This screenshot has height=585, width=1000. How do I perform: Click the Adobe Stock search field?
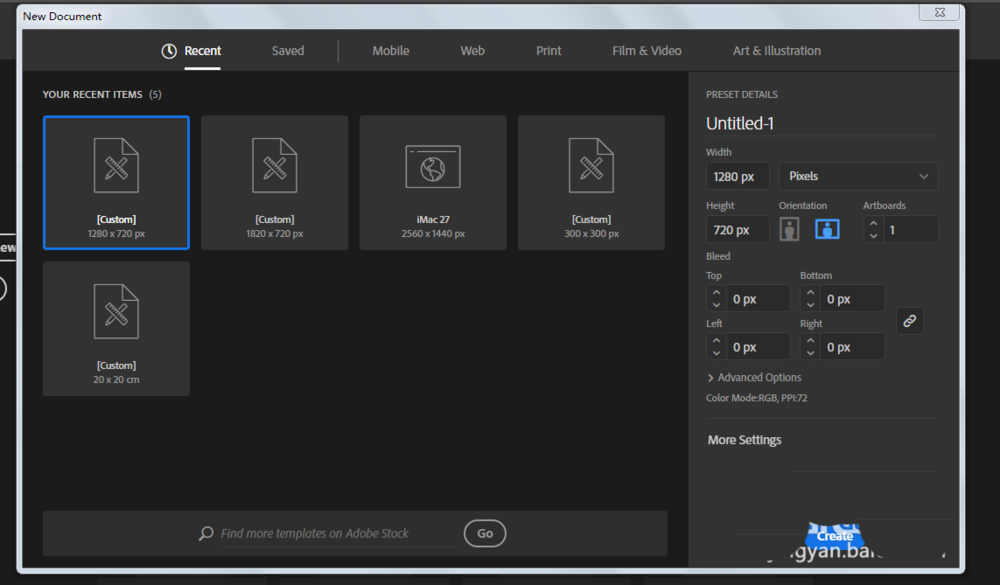(338, 533)
